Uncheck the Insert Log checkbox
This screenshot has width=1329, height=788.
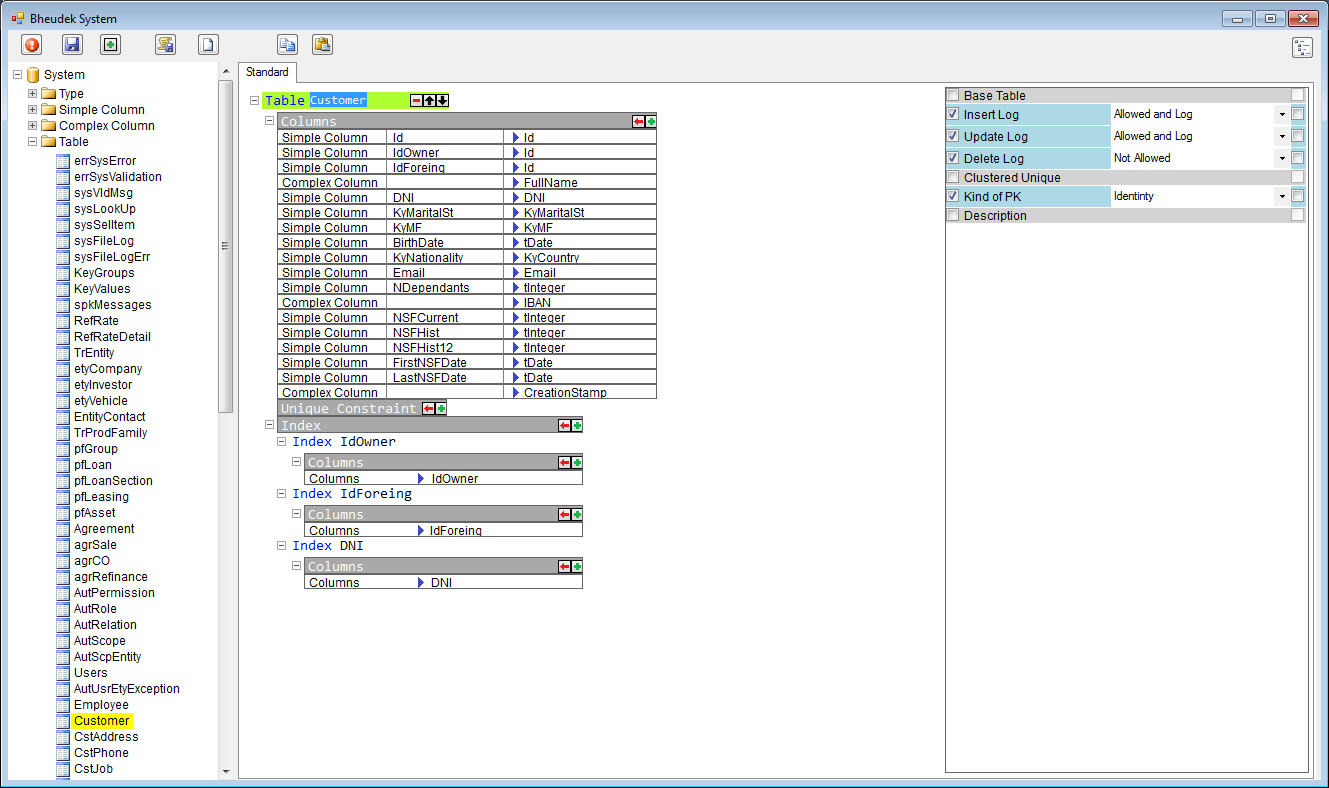click(x=953, y=115)
